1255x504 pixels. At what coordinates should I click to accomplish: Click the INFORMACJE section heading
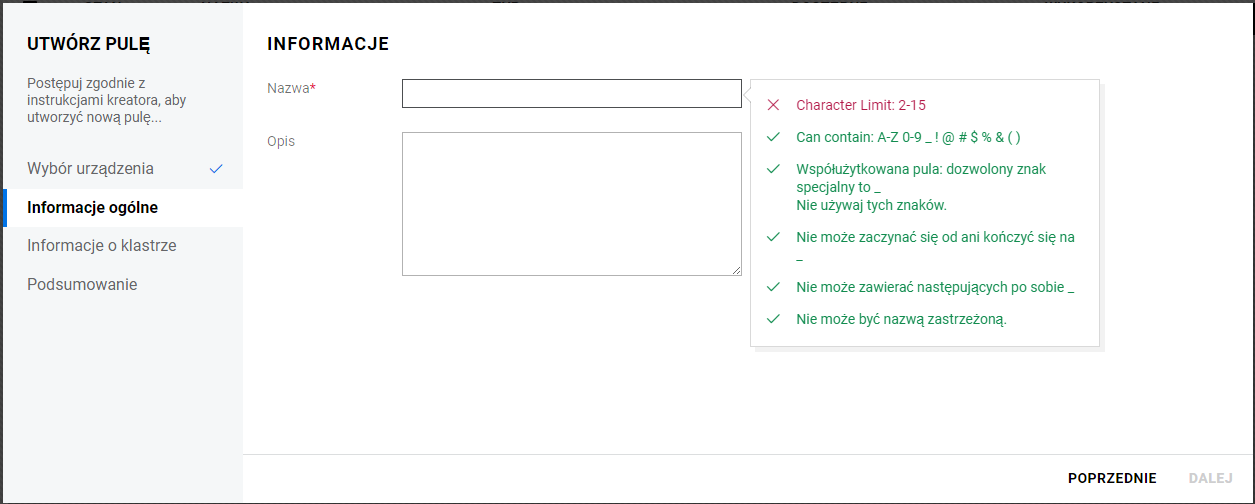tap(328, 44)
